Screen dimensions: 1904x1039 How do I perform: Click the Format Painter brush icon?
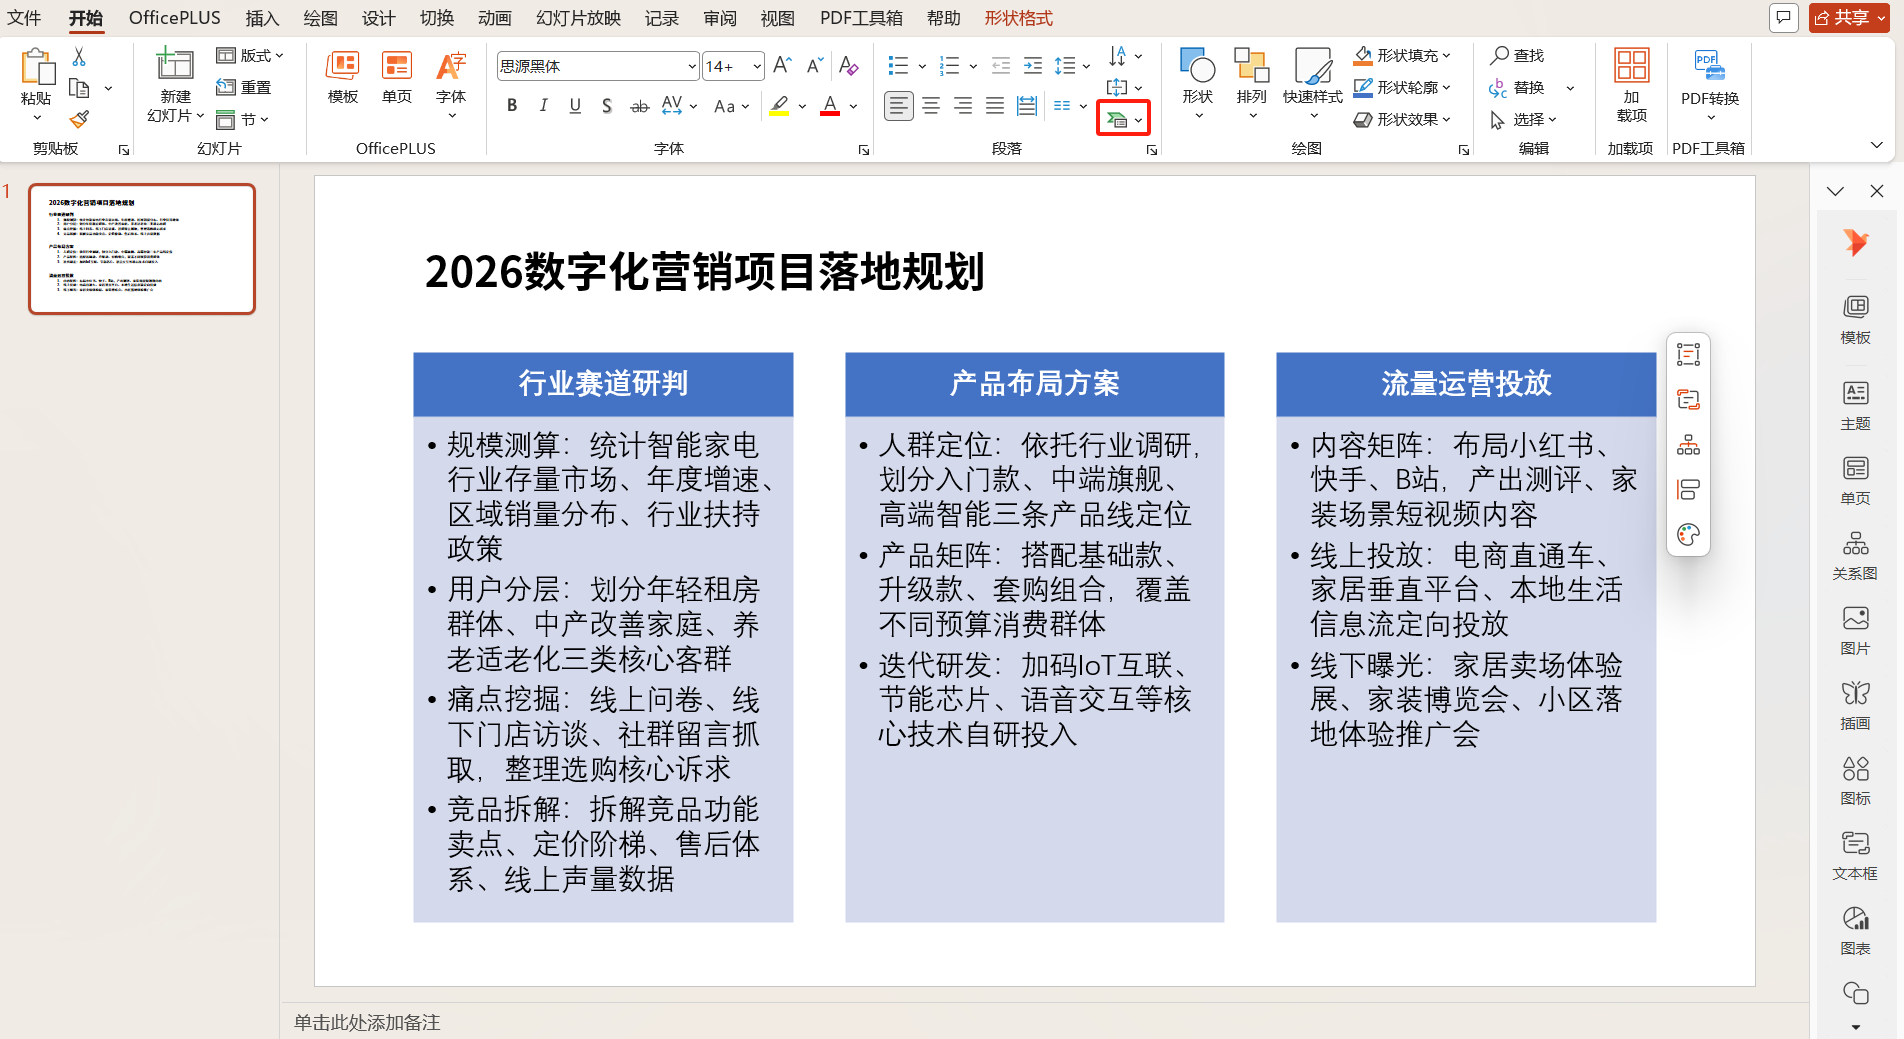point(79,120)
